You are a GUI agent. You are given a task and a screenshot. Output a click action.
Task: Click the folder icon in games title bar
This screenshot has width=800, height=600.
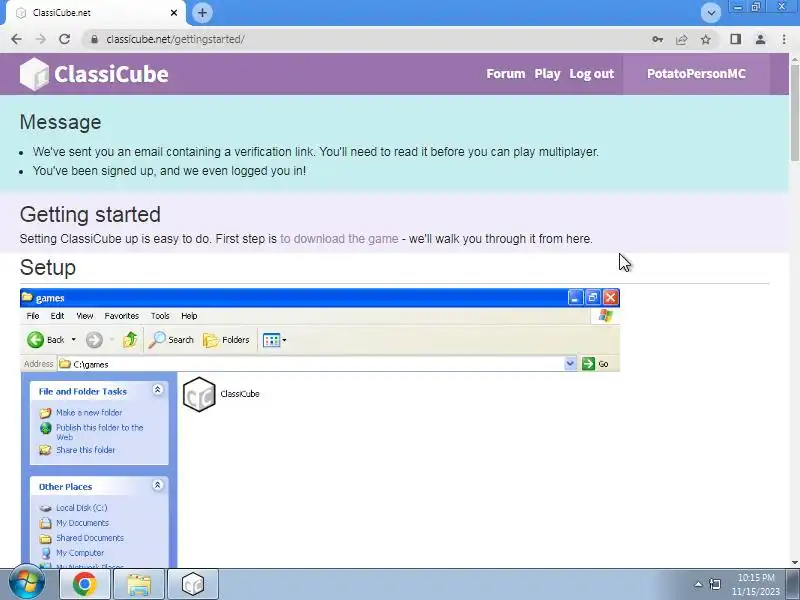(x=28, y=297)
